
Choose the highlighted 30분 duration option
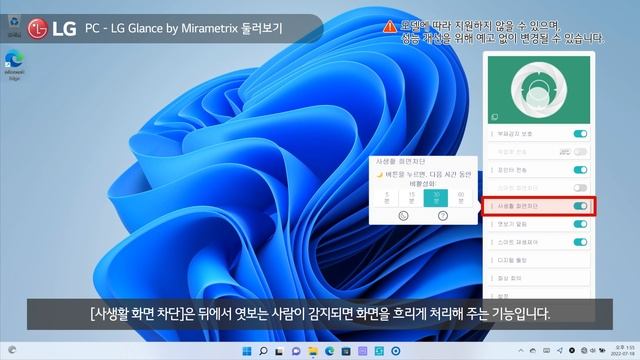point(436,198)
